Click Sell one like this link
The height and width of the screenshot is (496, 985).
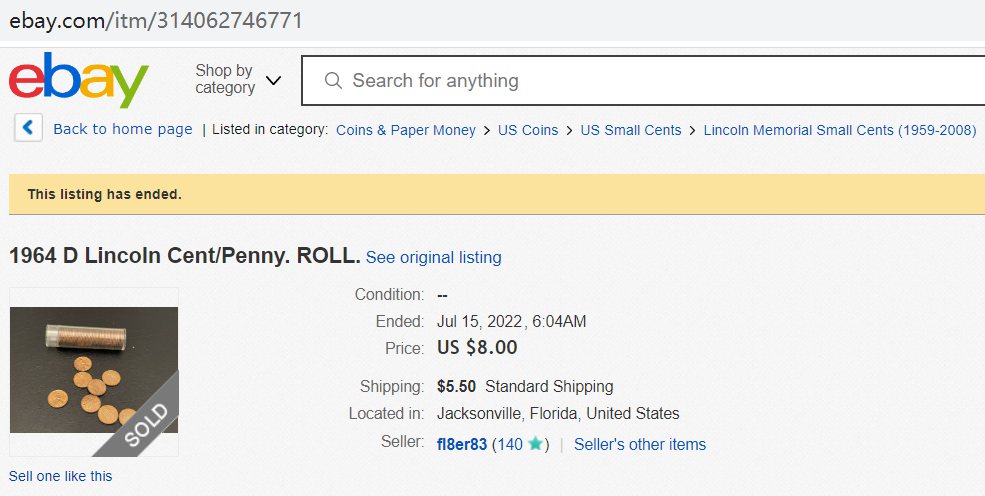tap(61, 476)
